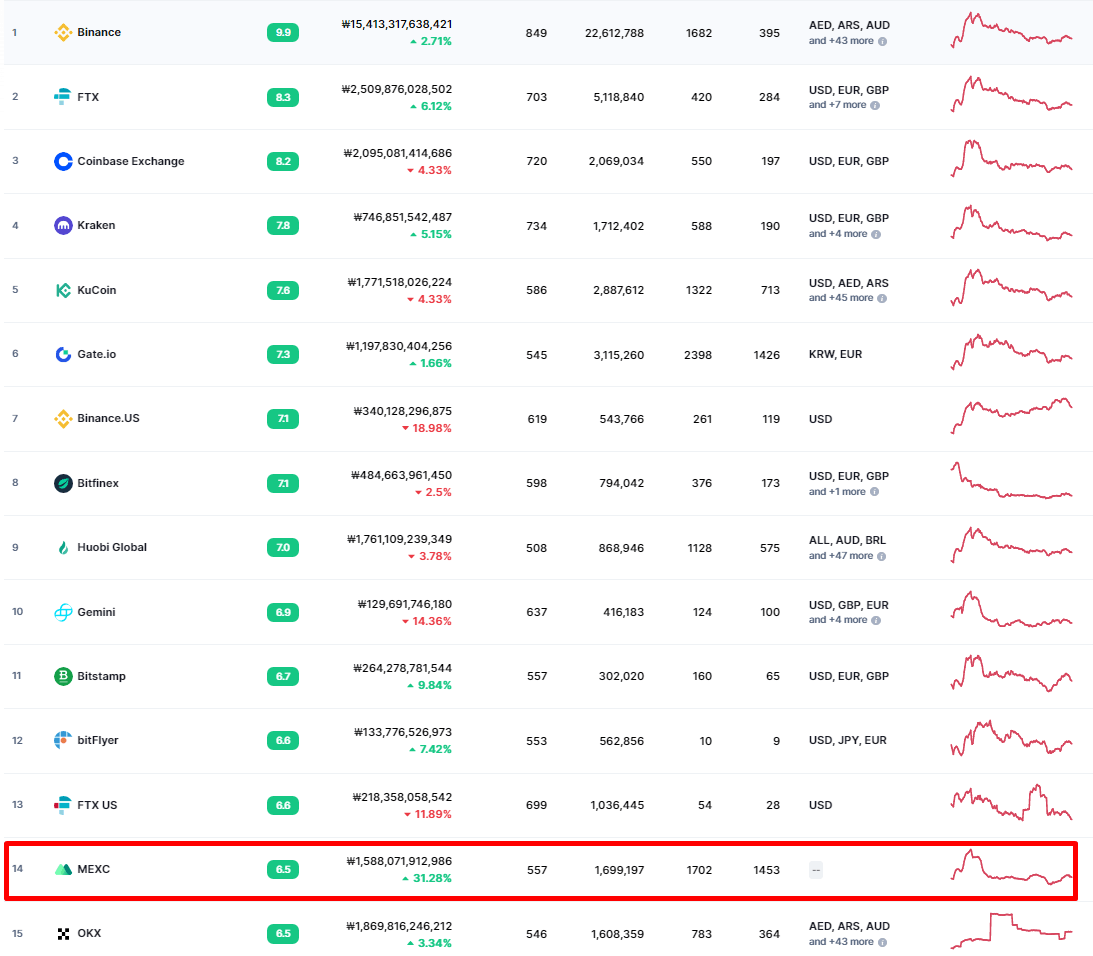Click the Gate.io logo icon

pos(63,354)
